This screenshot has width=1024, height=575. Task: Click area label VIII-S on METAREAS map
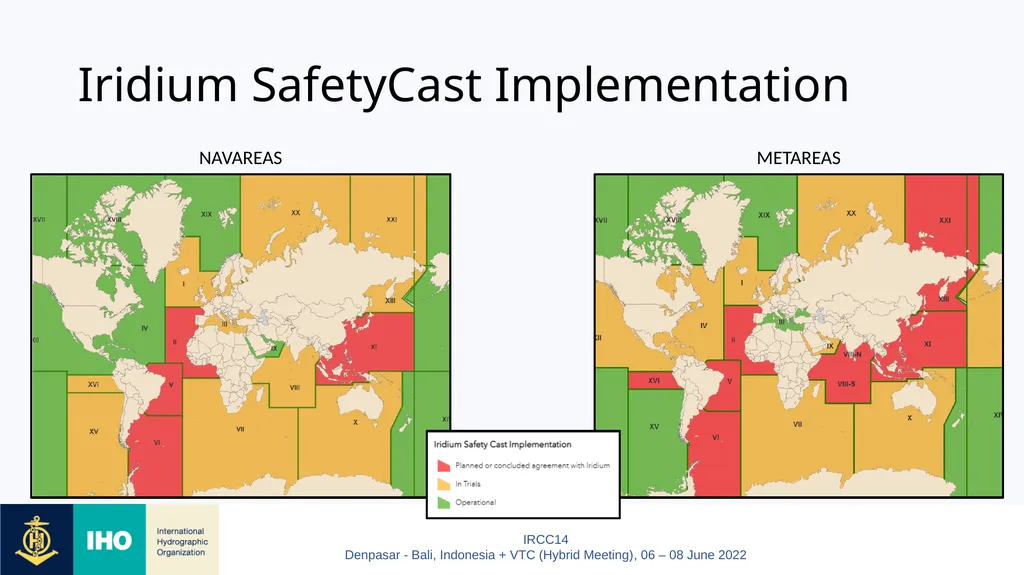[846, 384]
